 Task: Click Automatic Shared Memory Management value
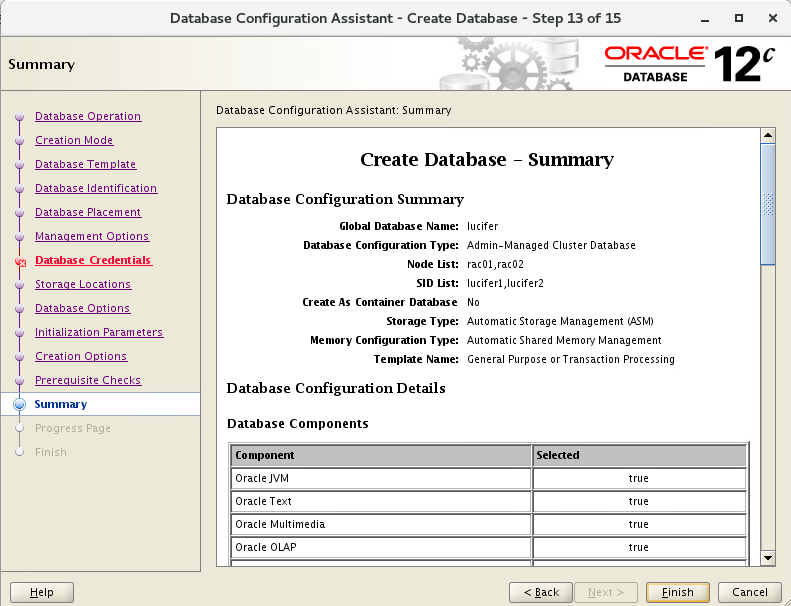(x=564, y=341)
